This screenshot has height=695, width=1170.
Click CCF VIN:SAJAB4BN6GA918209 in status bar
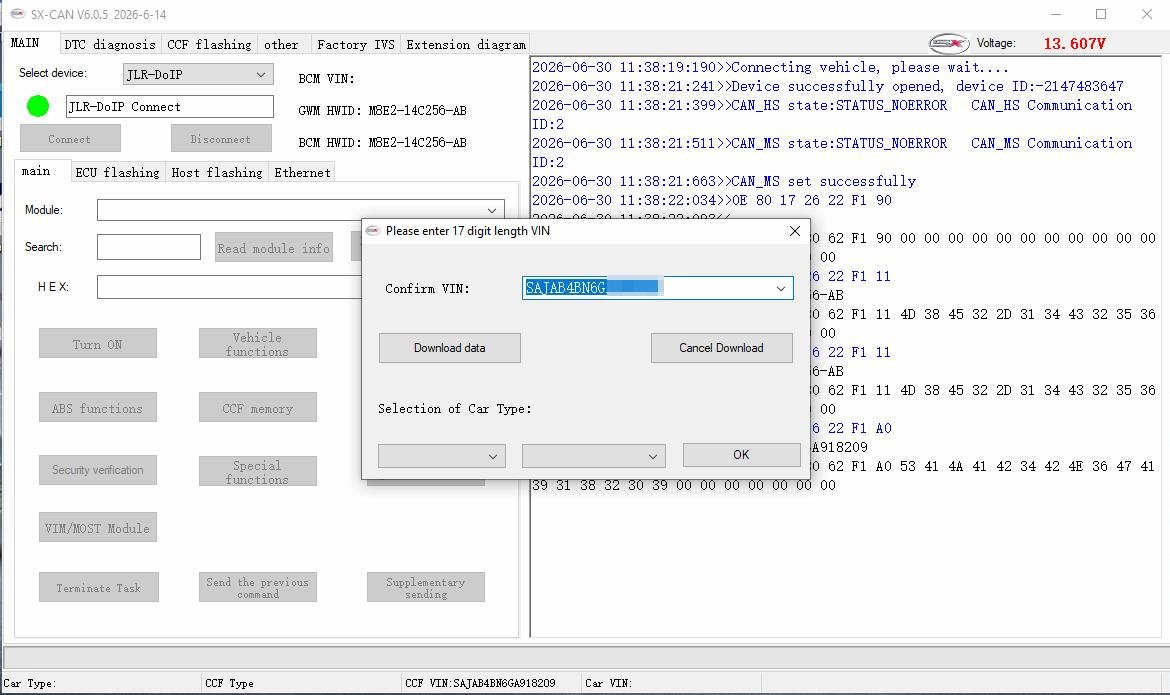(480, 683)
